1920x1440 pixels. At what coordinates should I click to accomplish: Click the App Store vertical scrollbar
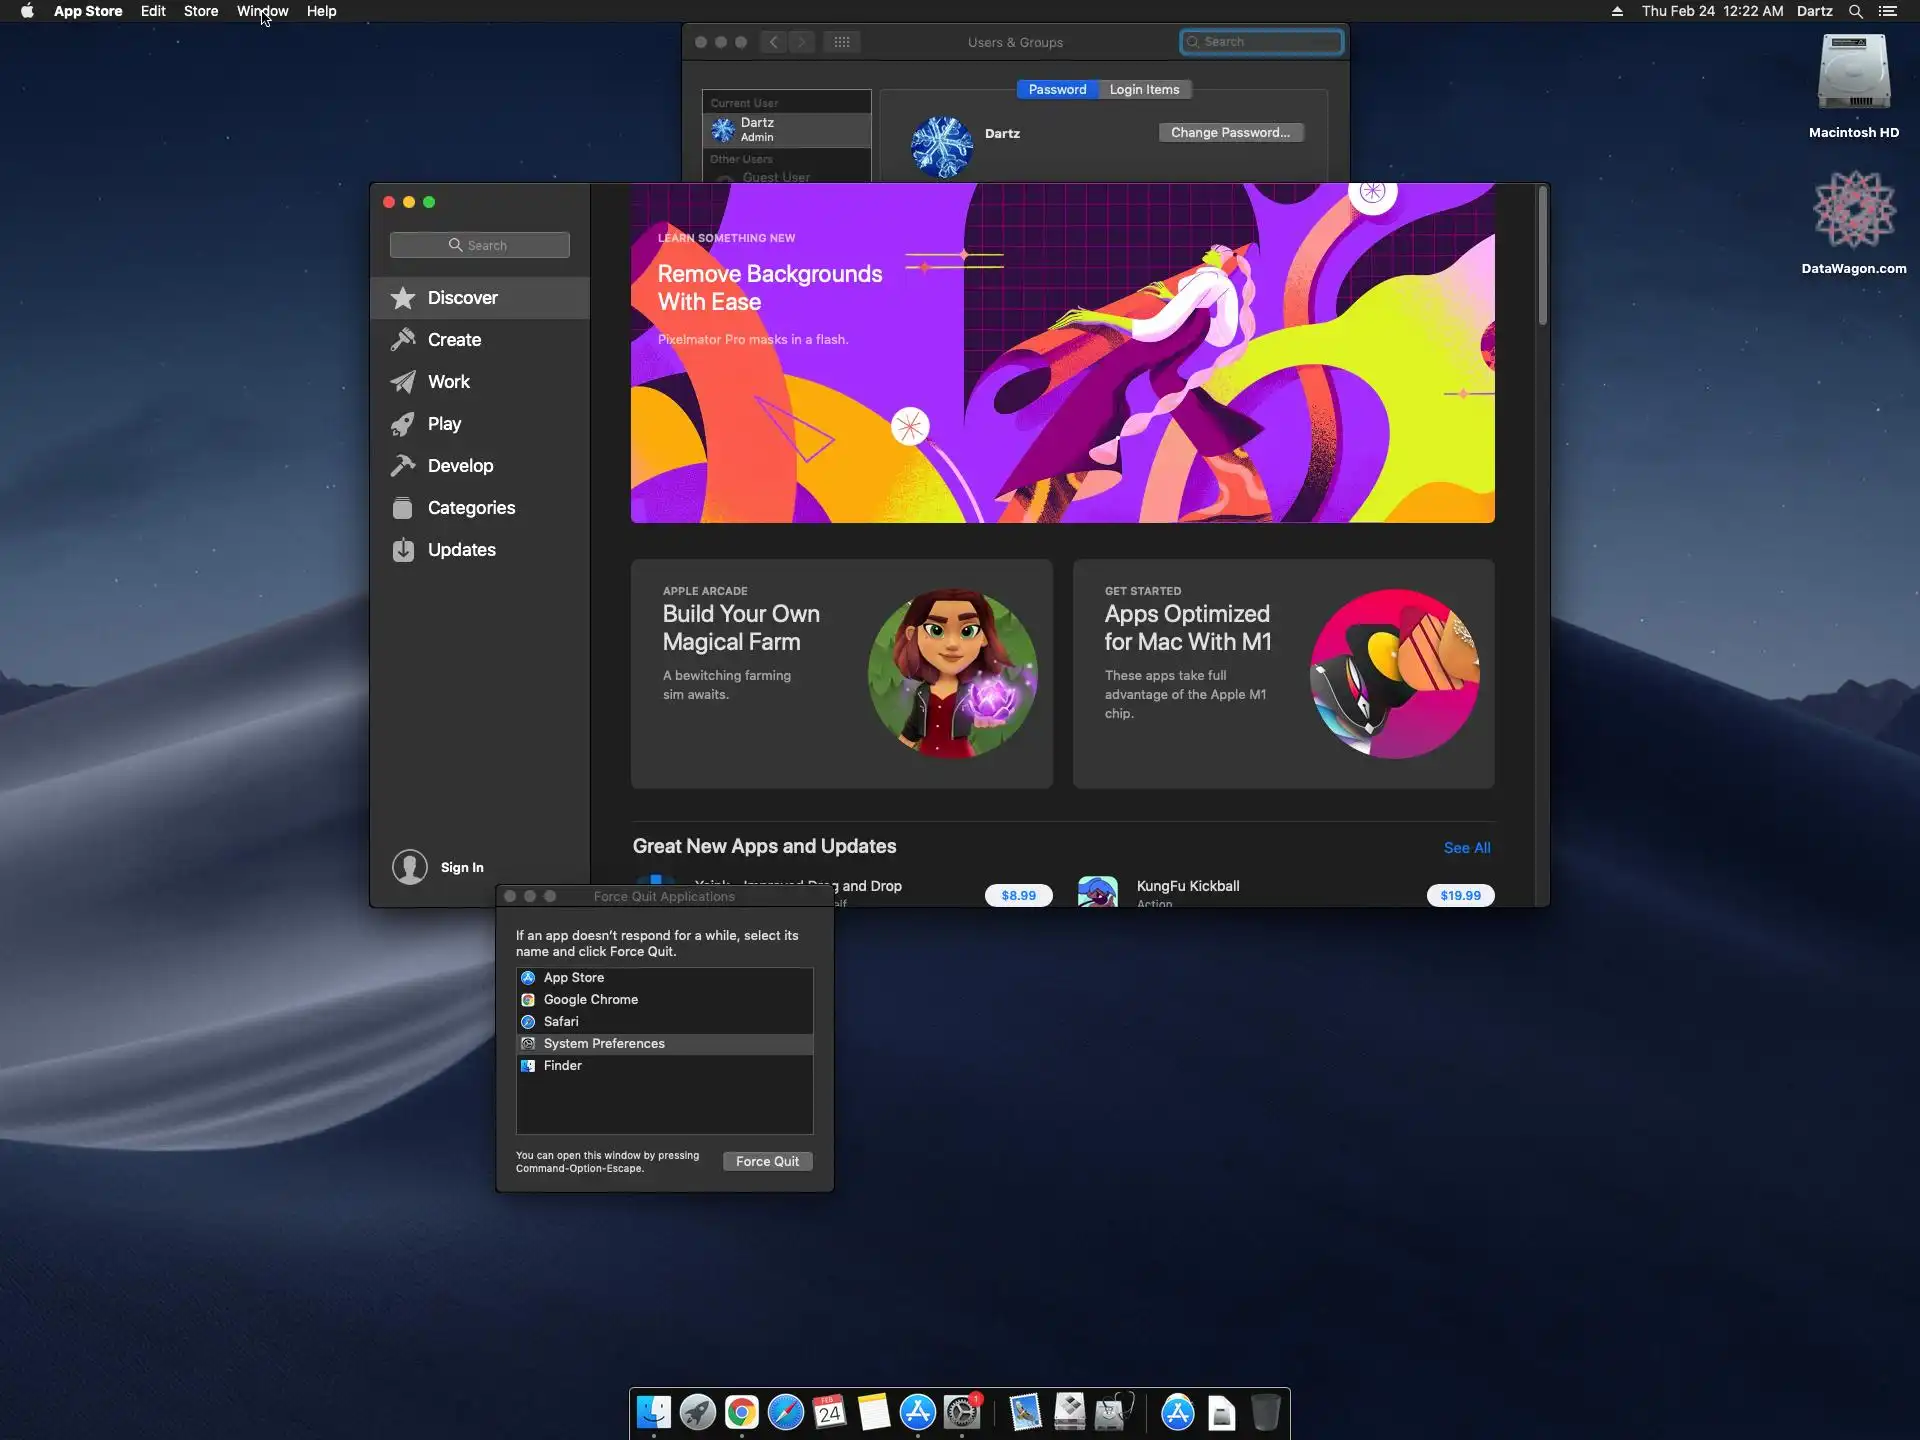coord(1542,256)
